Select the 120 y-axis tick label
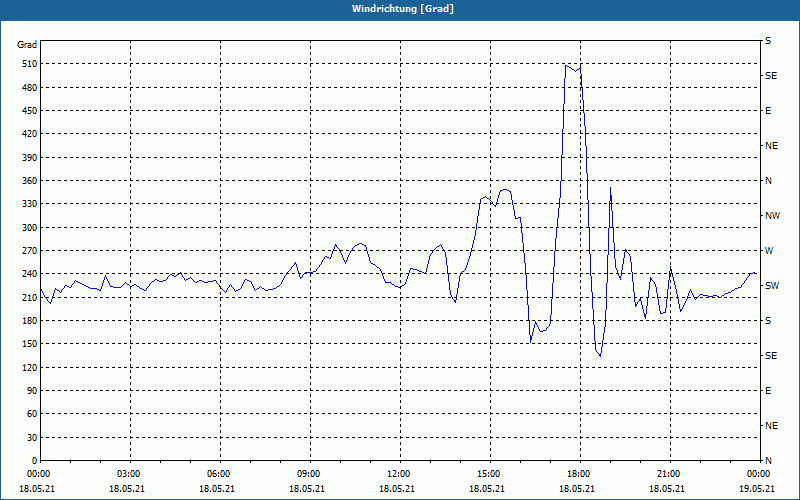Image resolution: width=800 pixels, height=500 pixels. tap(30, 367)
